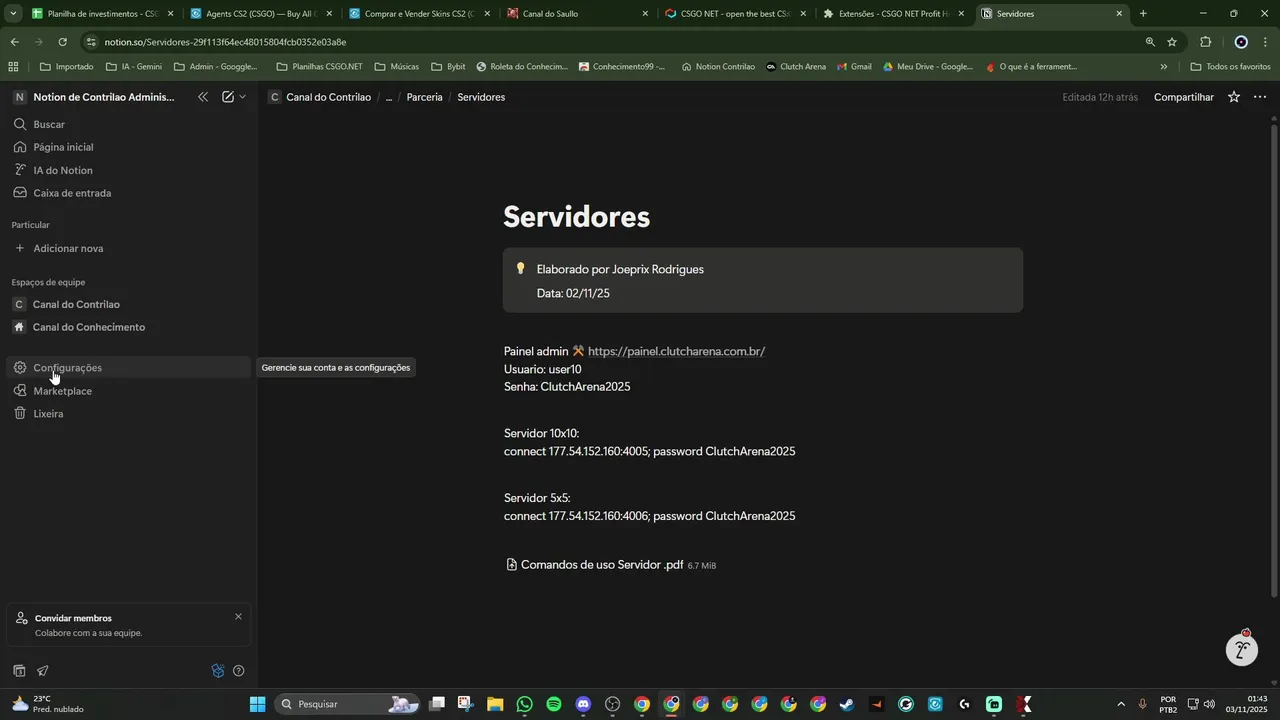Open Lixeira trash
The height and width of the screenshot is (720, 1280).
click(128, 414)
